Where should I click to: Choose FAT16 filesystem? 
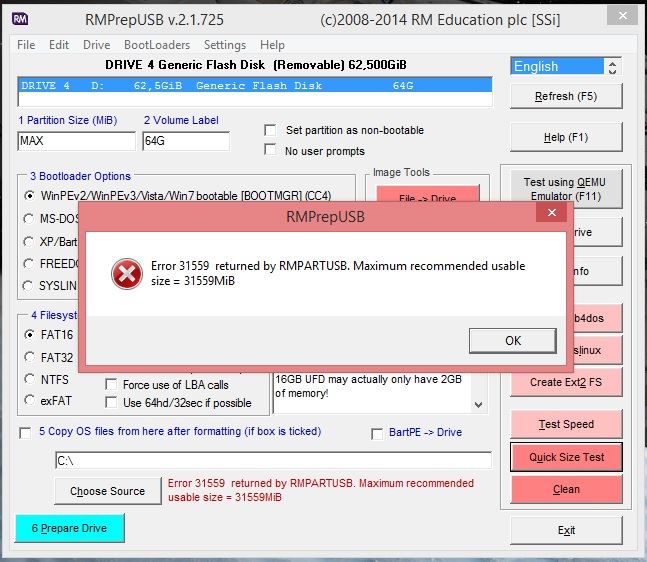[29, 334]
